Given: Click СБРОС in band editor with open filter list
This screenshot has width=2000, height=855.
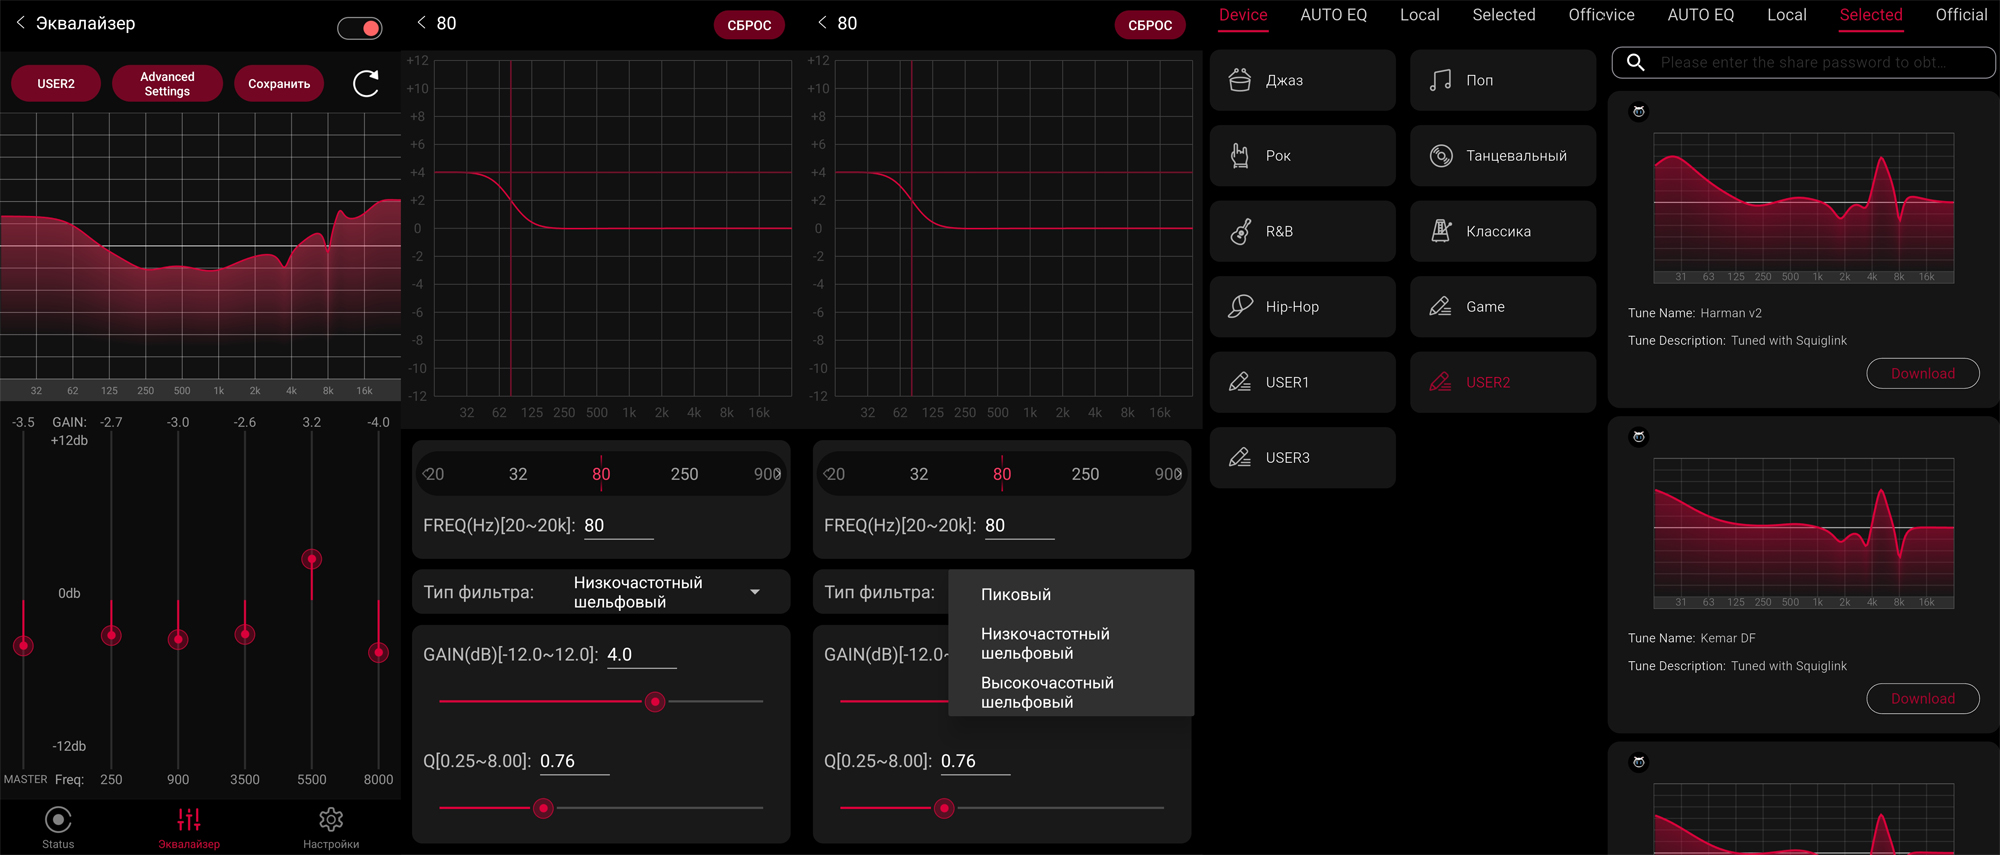Looking at the screenshot, I should point(1150,25).
